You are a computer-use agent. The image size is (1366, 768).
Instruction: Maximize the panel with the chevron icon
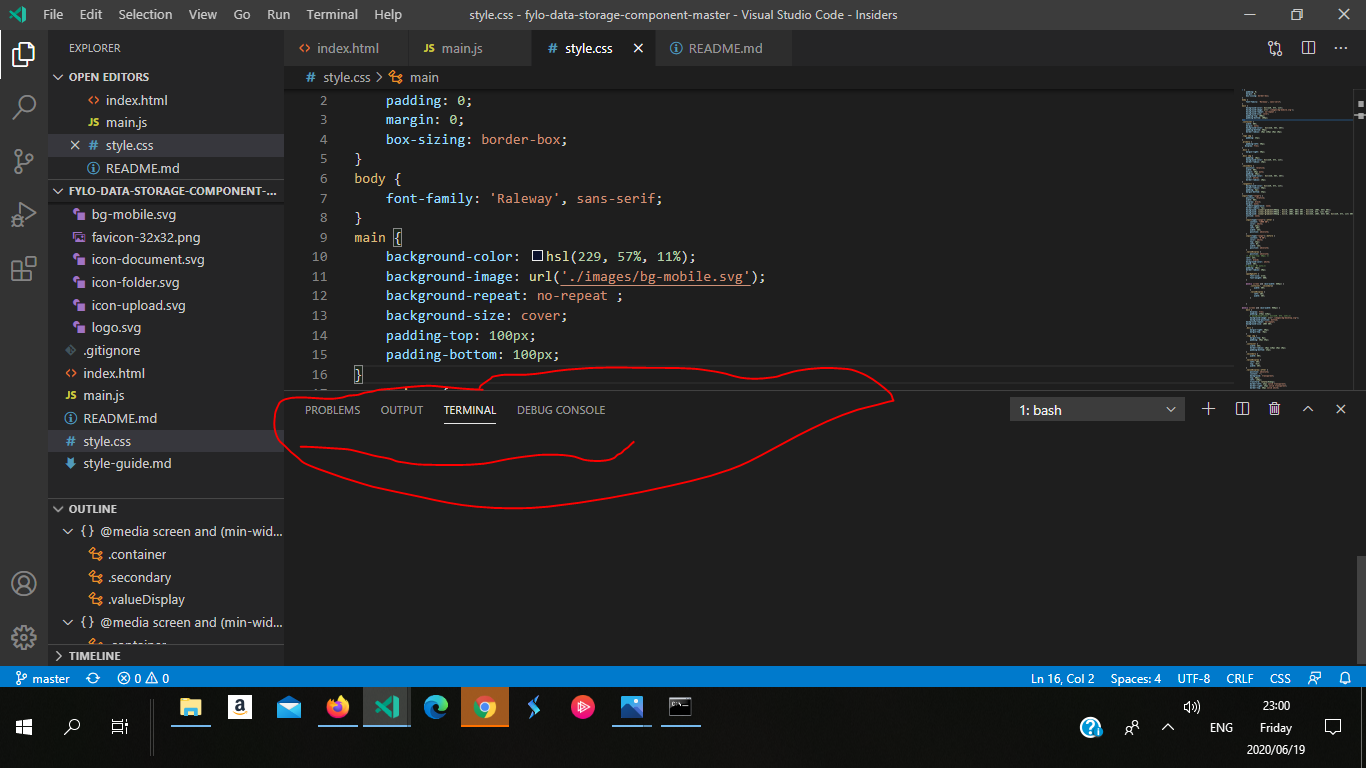[1308, 409]
